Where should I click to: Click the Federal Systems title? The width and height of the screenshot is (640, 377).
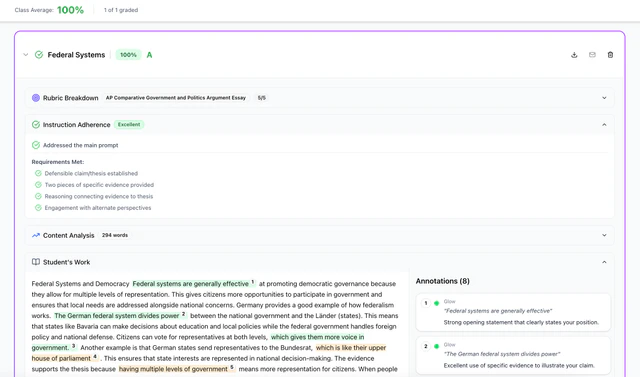pyautogui.click(x=76, y=55)
